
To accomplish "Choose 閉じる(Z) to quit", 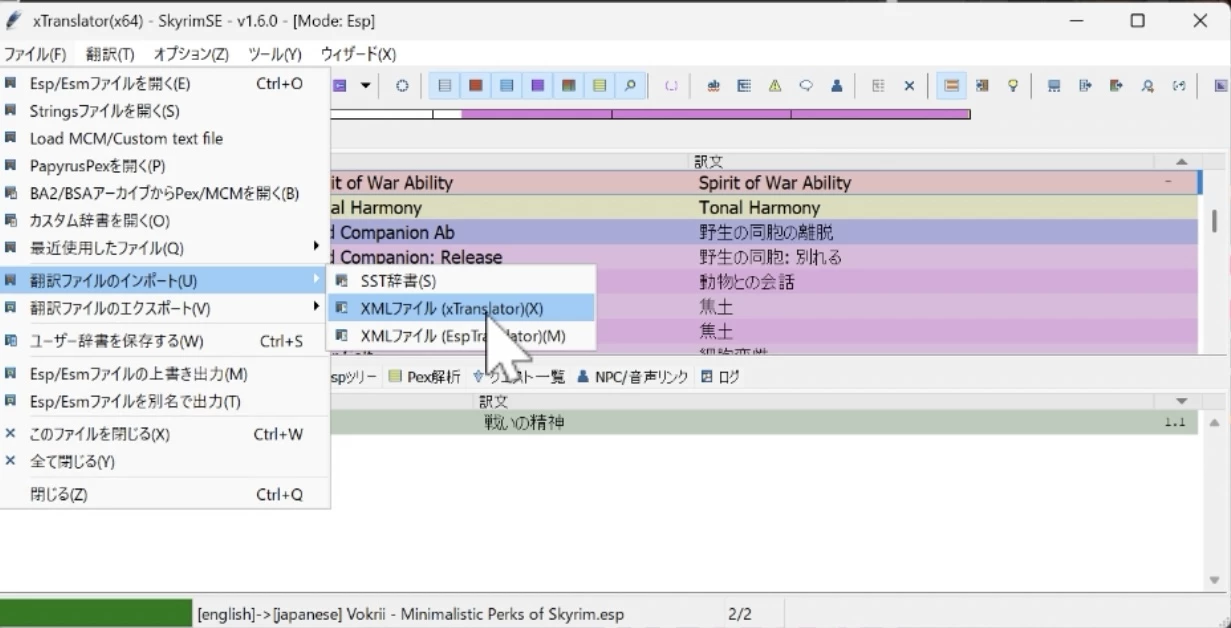I will 165,494.
